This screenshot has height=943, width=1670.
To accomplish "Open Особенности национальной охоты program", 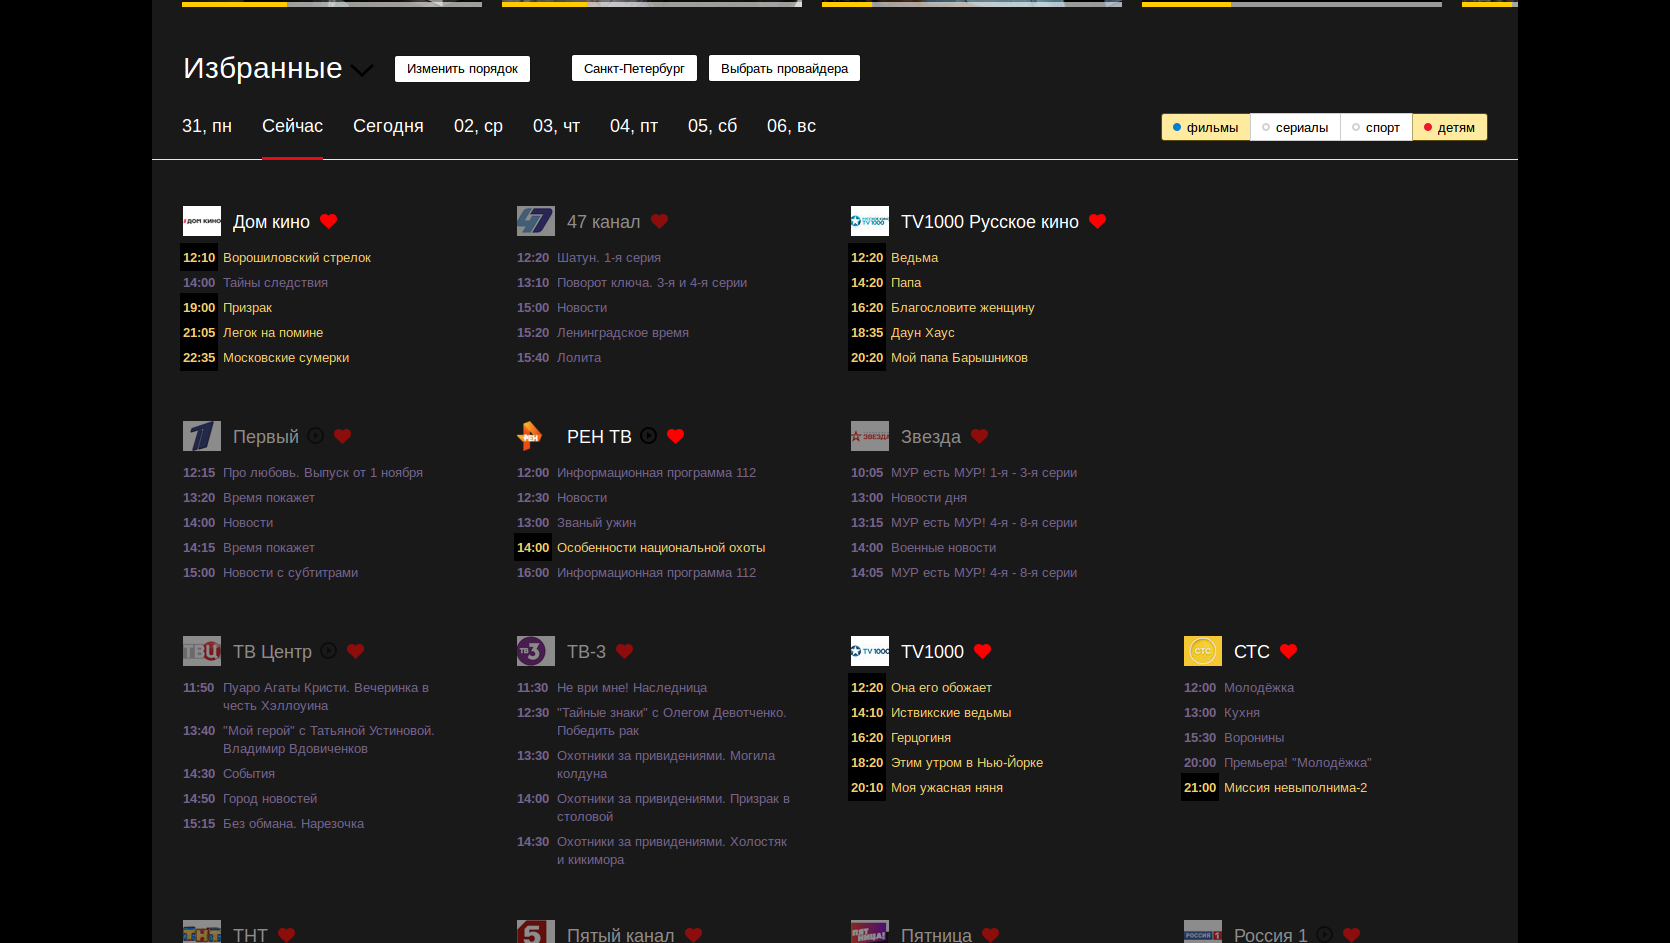I will coord(661,548).
